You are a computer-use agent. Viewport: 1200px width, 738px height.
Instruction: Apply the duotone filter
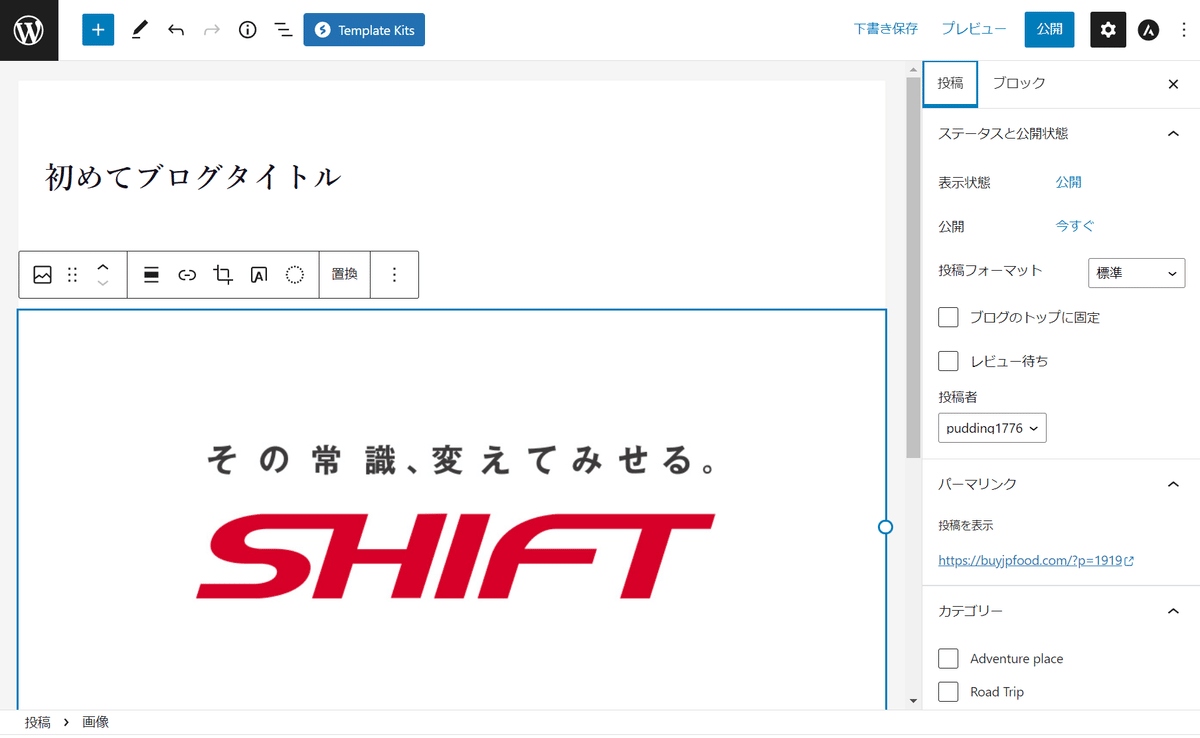[x=295, y=274]
